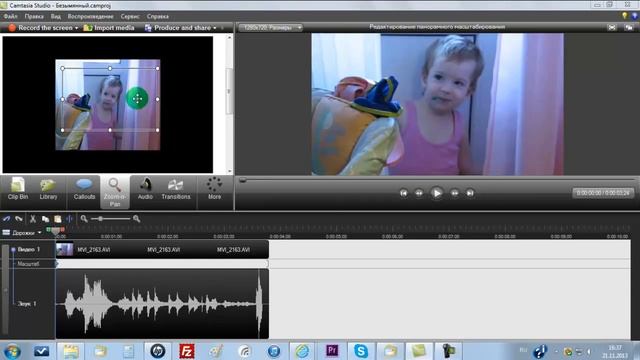Step backward in preview
The width and height of the screenshot is (640, 360).
[x=419, y=193]
